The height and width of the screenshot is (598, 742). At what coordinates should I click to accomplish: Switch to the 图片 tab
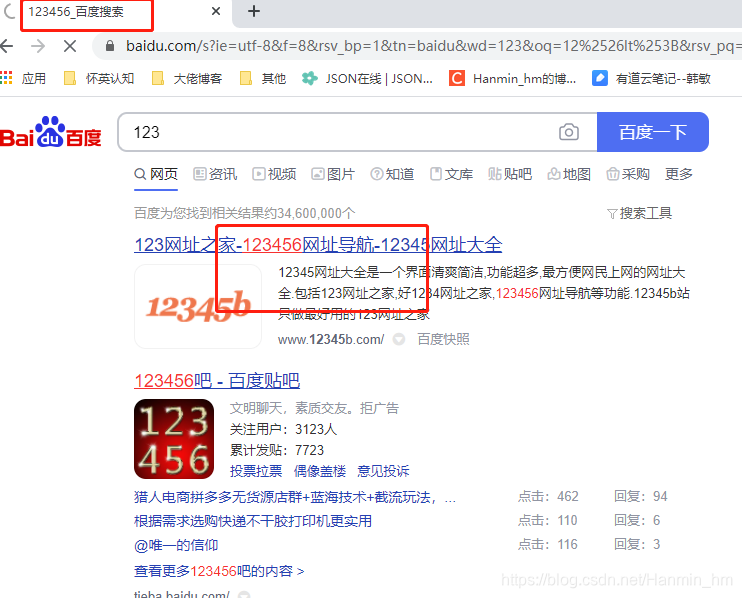(x=333, y=174)
